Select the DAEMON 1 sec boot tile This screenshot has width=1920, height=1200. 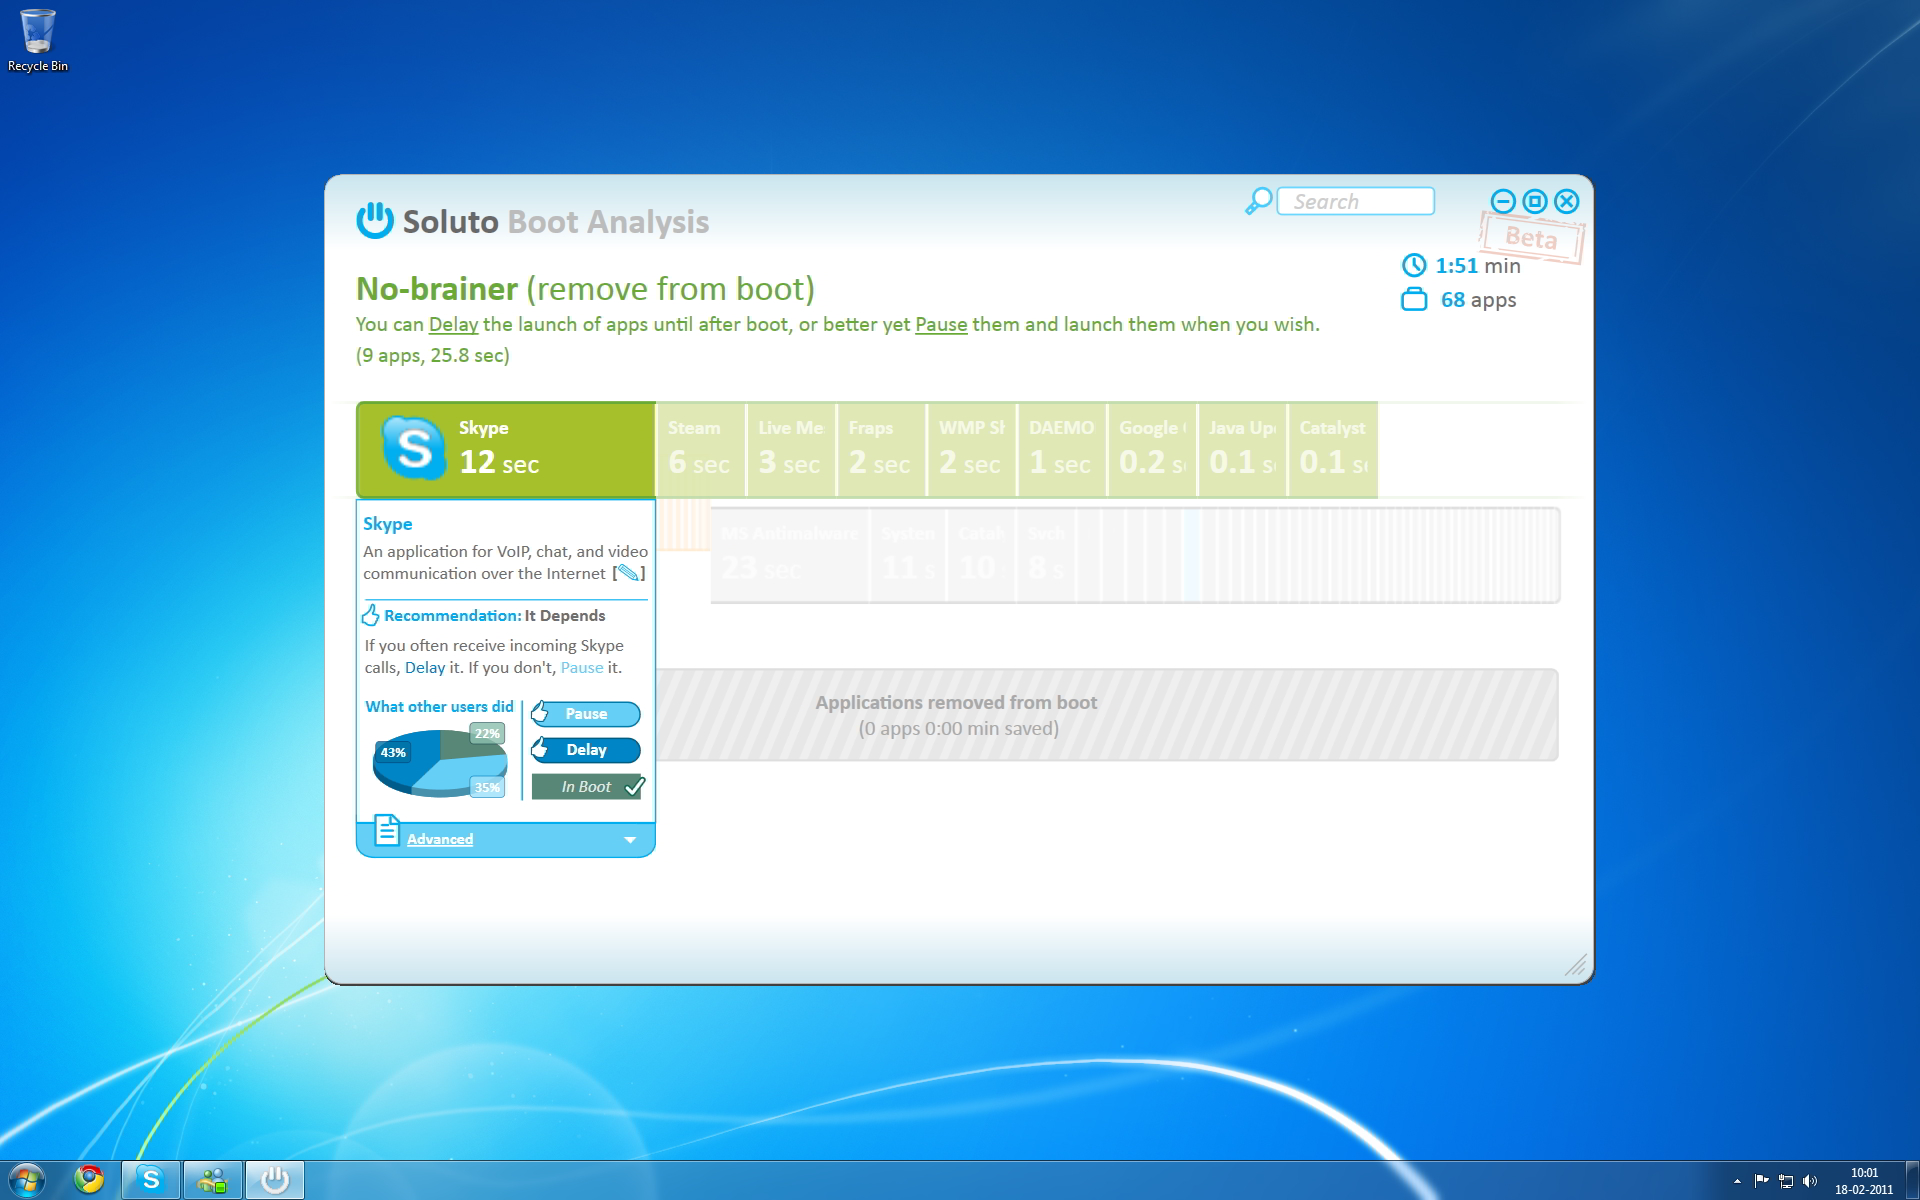click(1061, 449)
